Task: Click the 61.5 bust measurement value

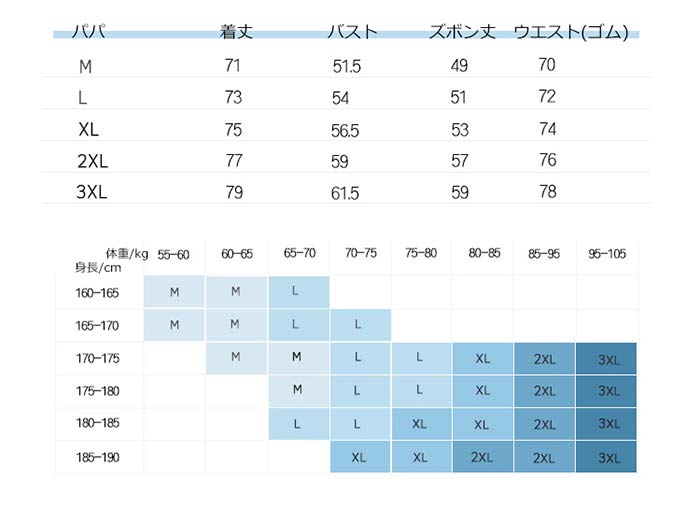Action: pos(344,194)
